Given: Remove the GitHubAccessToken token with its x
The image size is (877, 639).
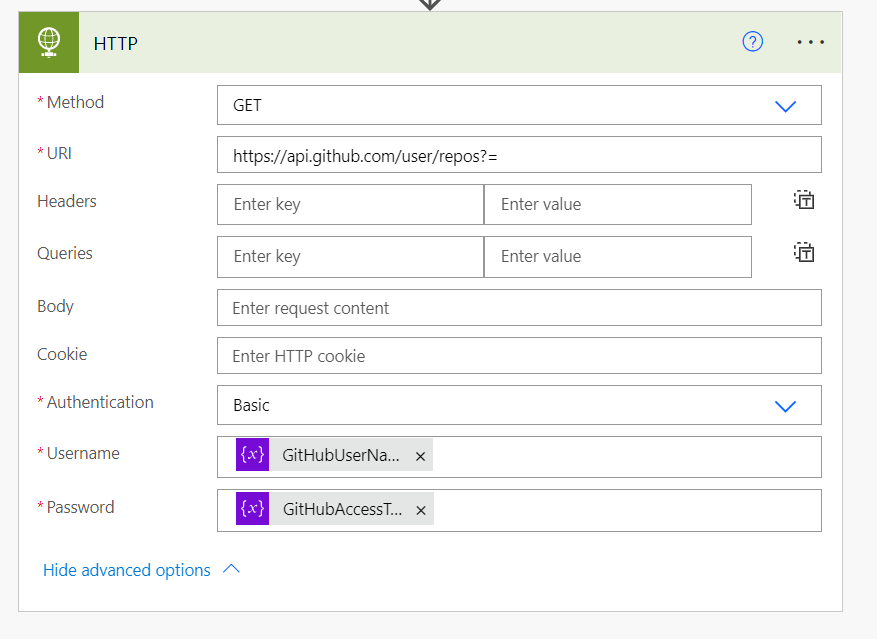Looking at the screenshot, I should click(420, 509).
